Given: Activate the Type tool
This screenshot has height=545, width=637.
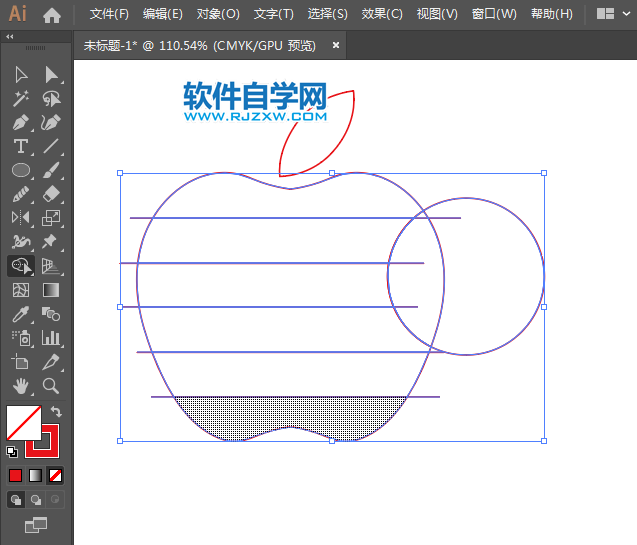Looking at the screenshot, I should [x=21, y=146].
